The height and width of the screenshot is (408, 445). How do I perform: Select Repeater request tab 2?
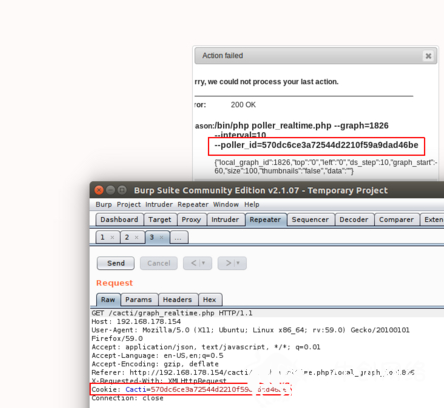coord(127,237)
